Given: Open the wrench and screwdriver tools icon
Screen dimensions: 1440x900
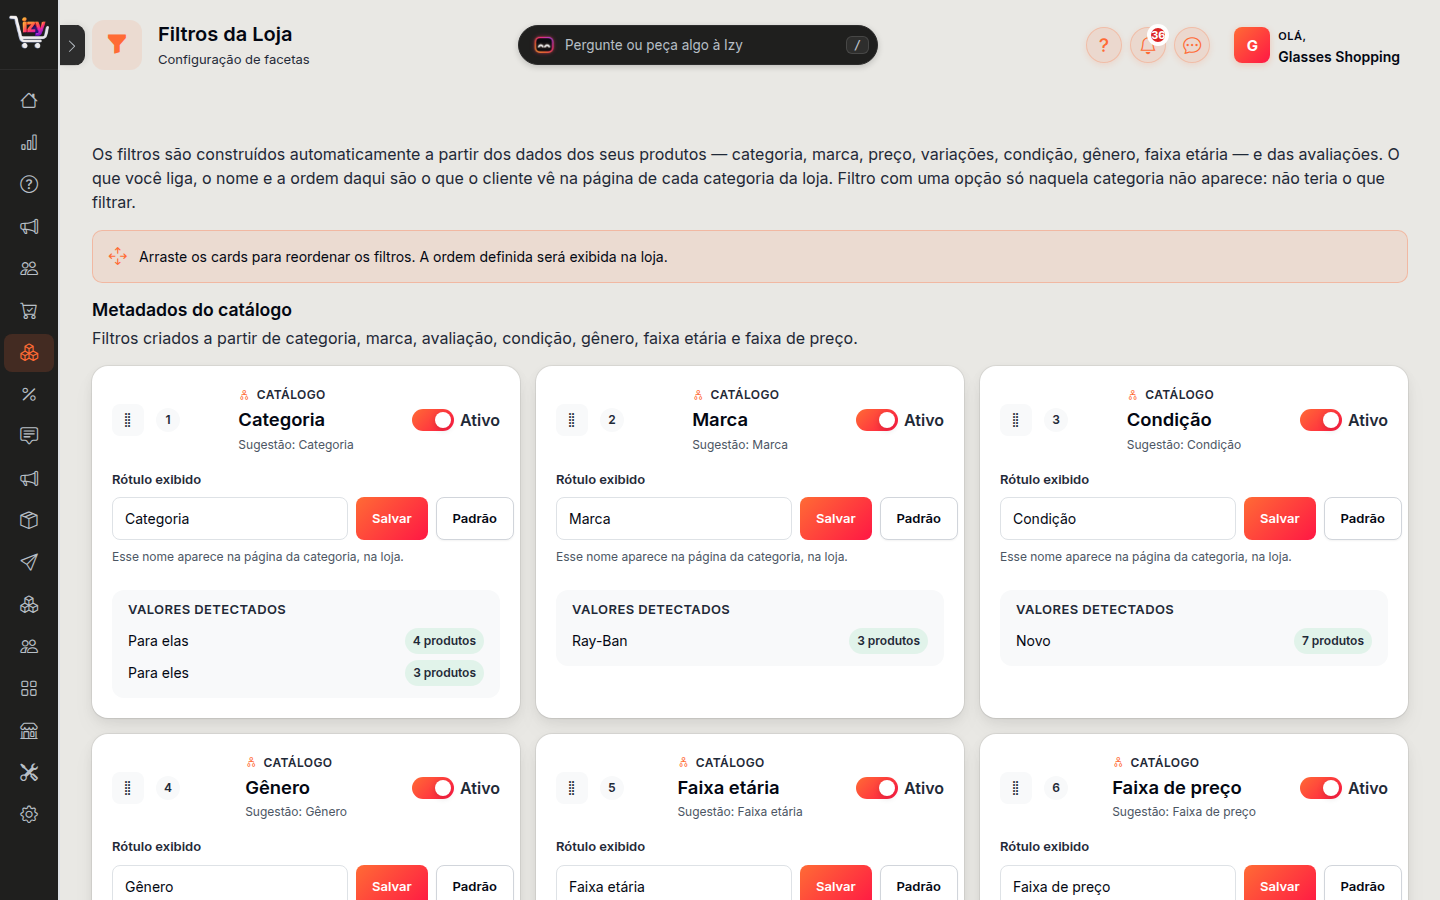Looking at the screenshot, I should click(x=29, y=772).
